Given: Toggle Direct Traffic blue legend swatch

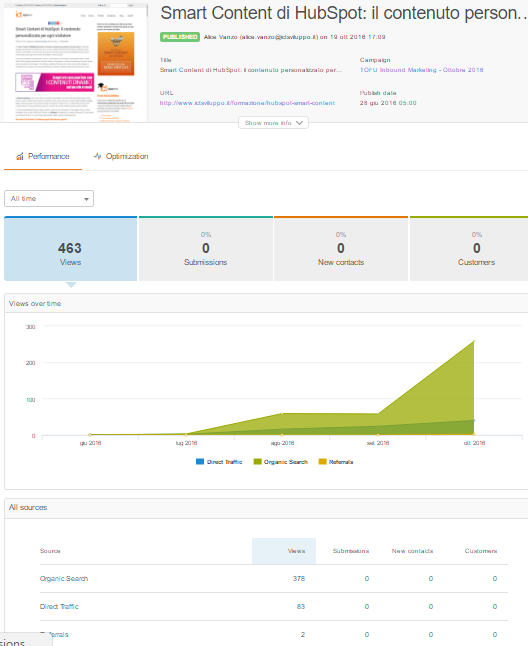Looking at the screenshot, I should point(200,462).
